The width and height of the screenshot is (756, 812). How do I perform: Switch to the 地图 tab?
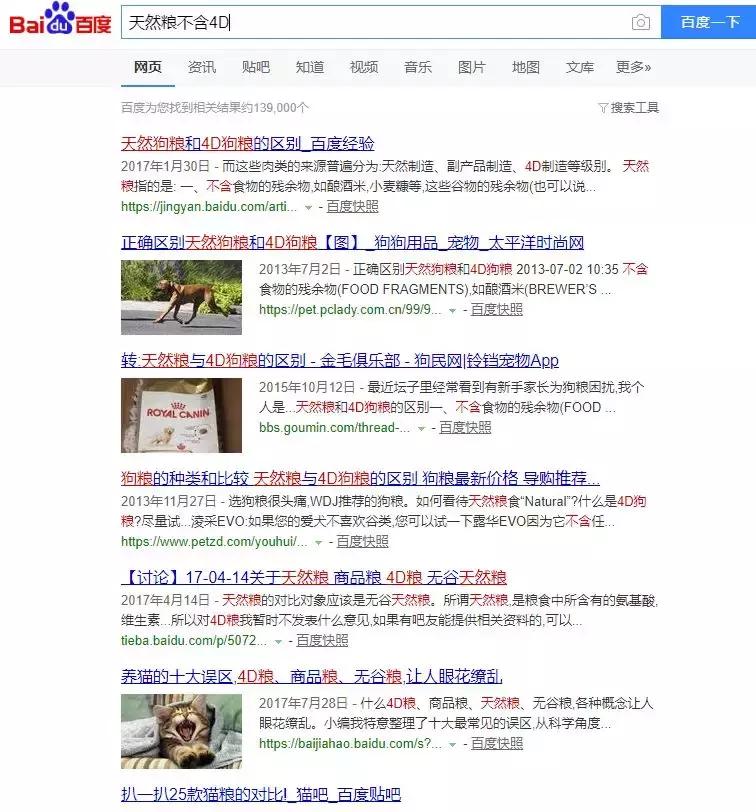click(526, 67)
